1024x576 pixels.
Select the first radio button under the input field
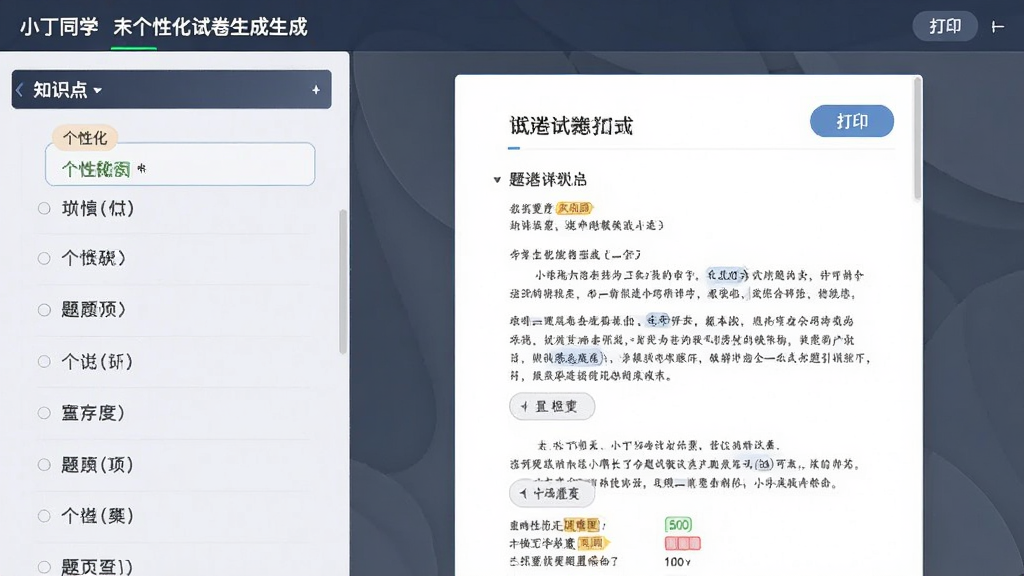pos(44,208)
